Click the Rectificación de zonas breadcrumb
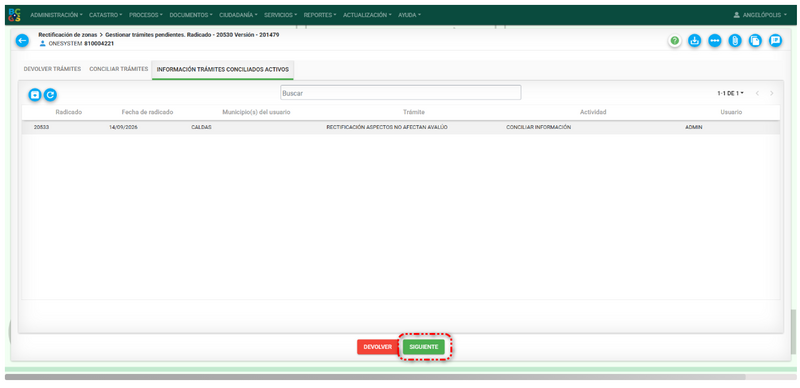 click(67, 35)
